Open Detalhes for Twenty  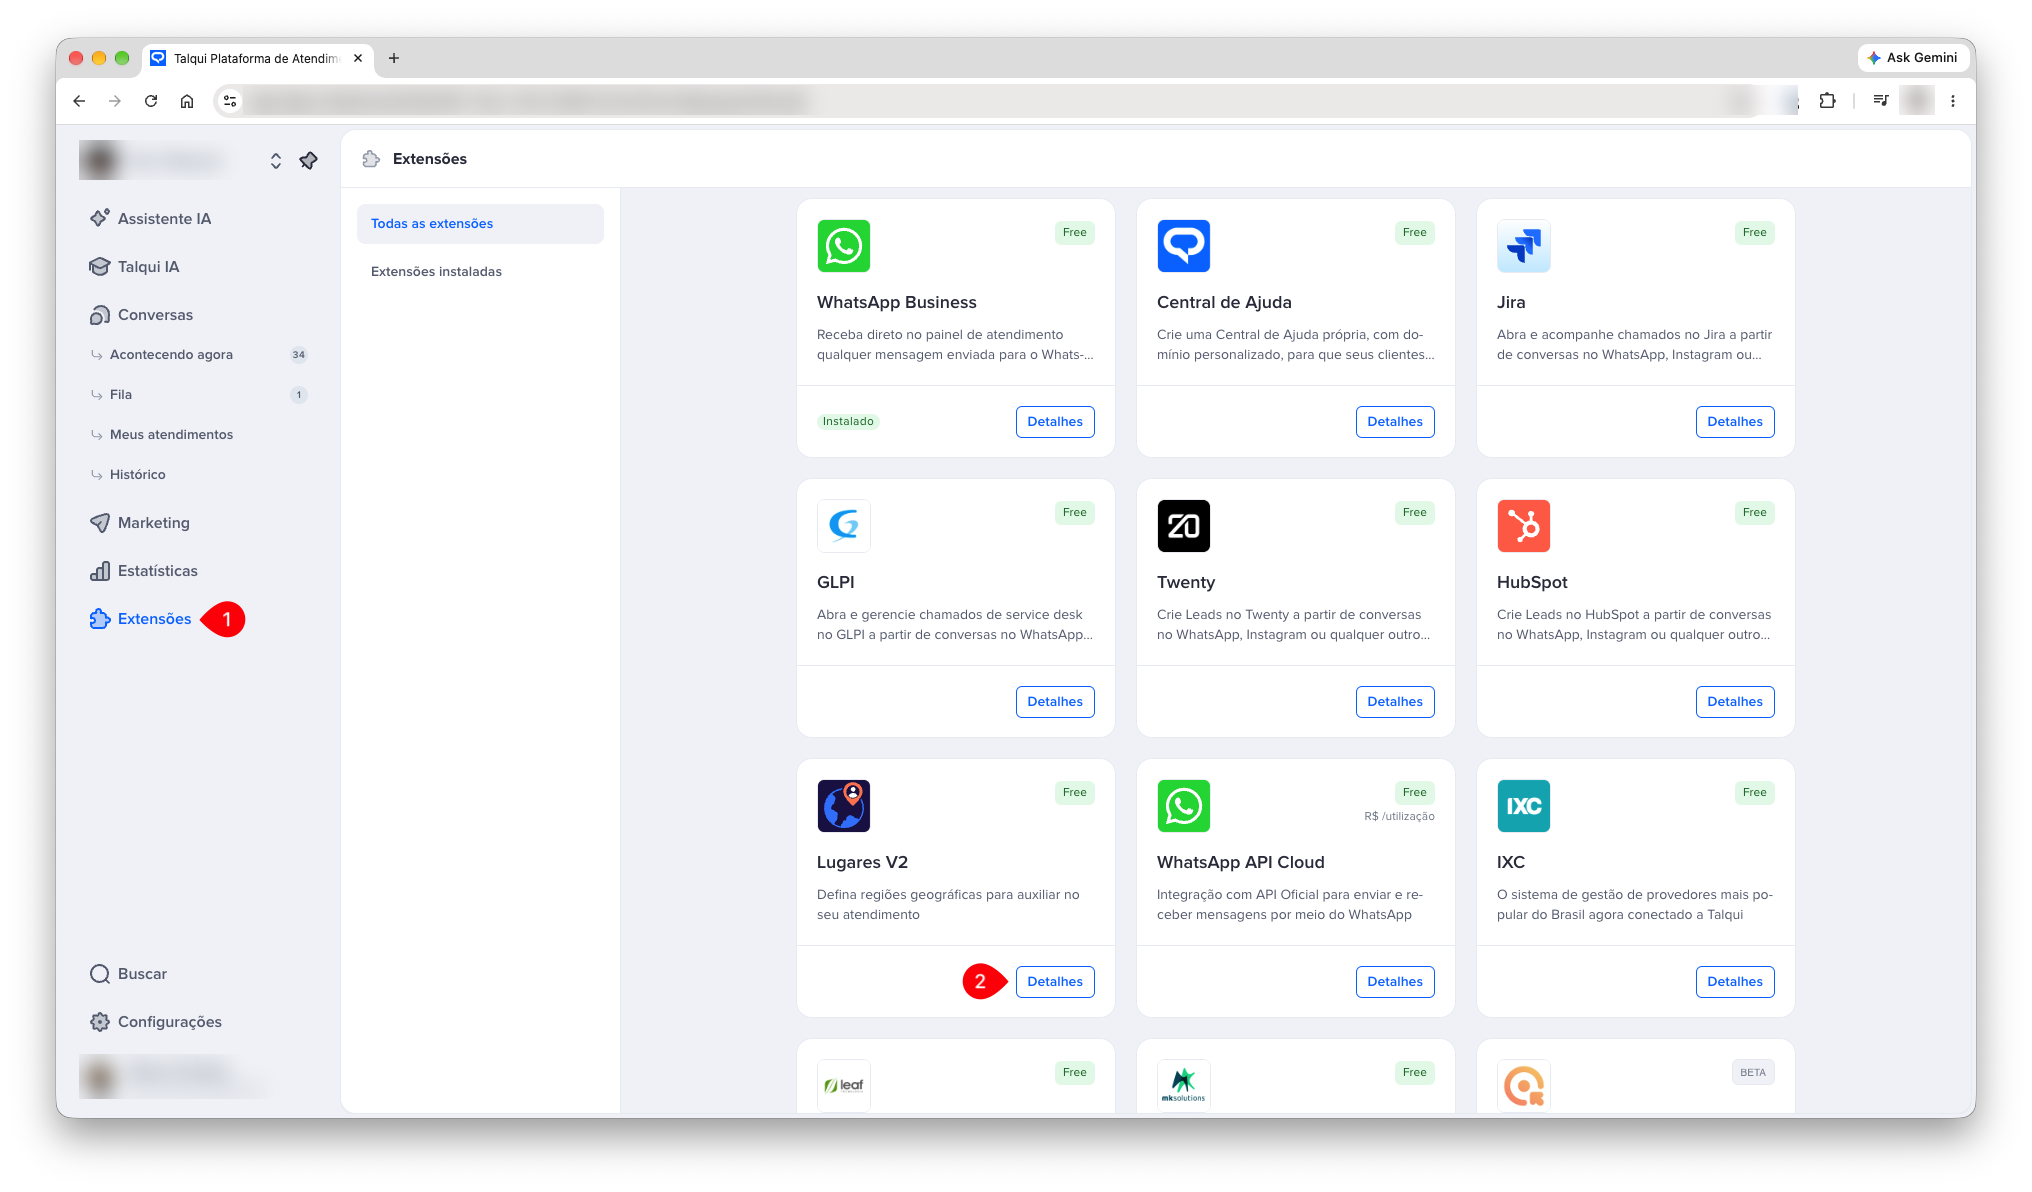pyautogui.click(x=1395, y=702)
